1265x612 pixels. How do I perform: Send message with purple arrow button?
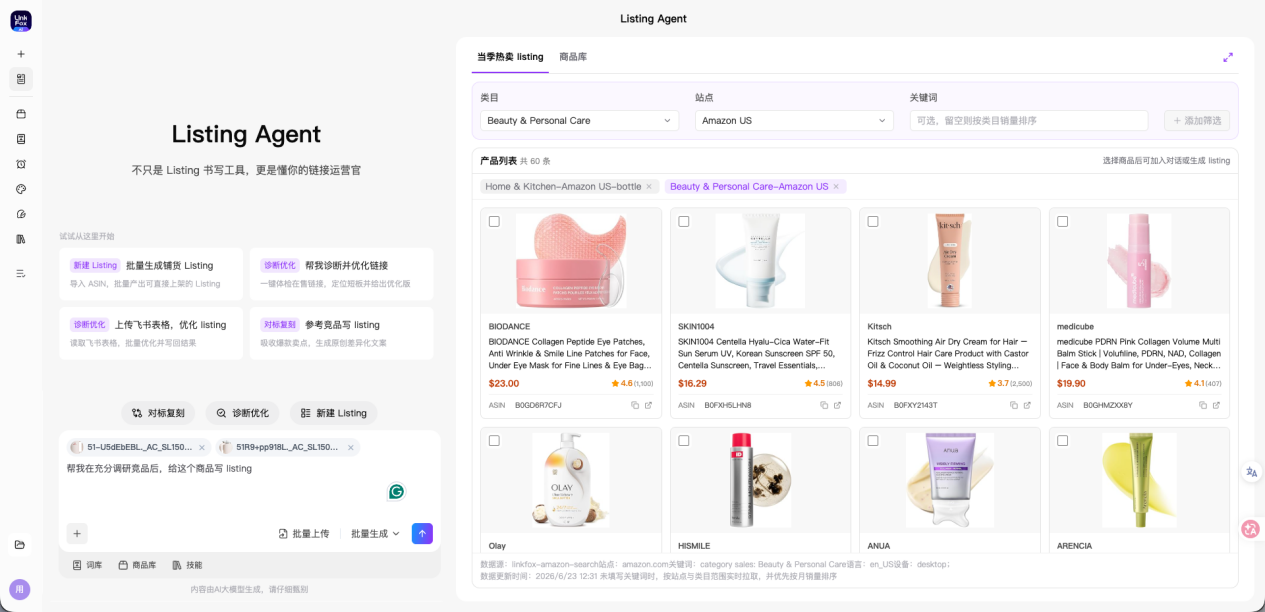tap(422, 534)
